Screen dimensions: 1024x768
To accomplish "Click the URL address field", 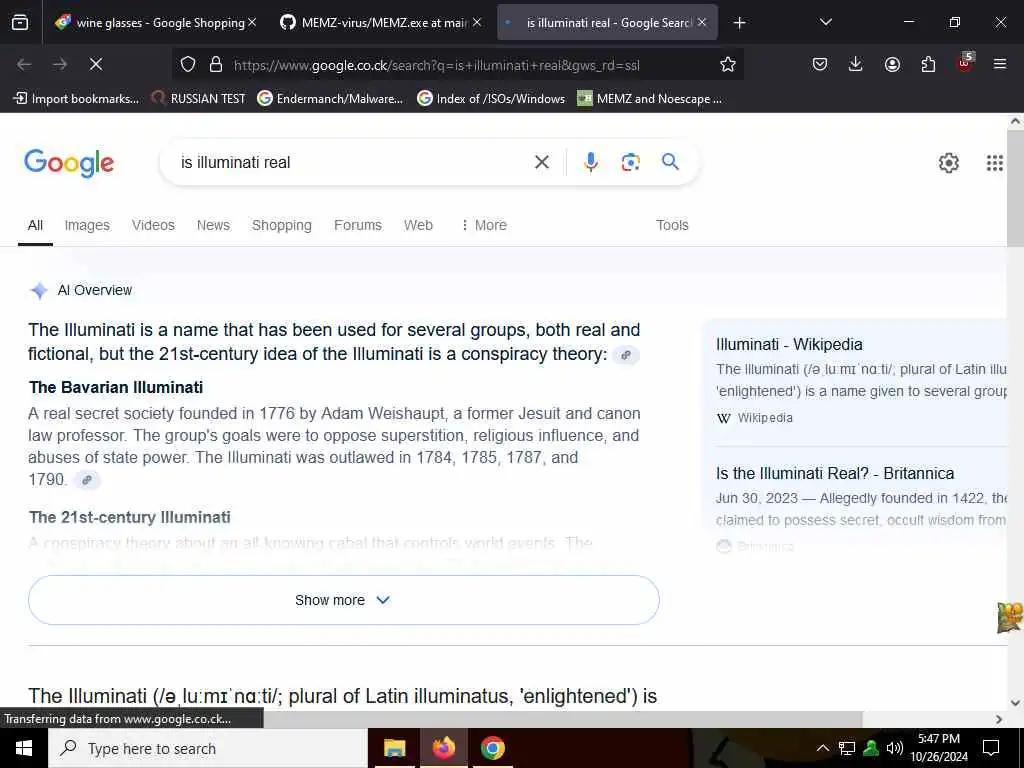I will (x=457, y=65).
